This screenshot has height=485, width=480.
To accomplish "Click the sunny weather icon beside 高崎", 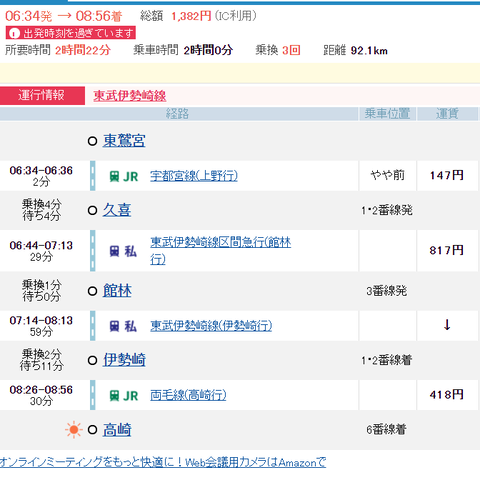I will point(74,430).
